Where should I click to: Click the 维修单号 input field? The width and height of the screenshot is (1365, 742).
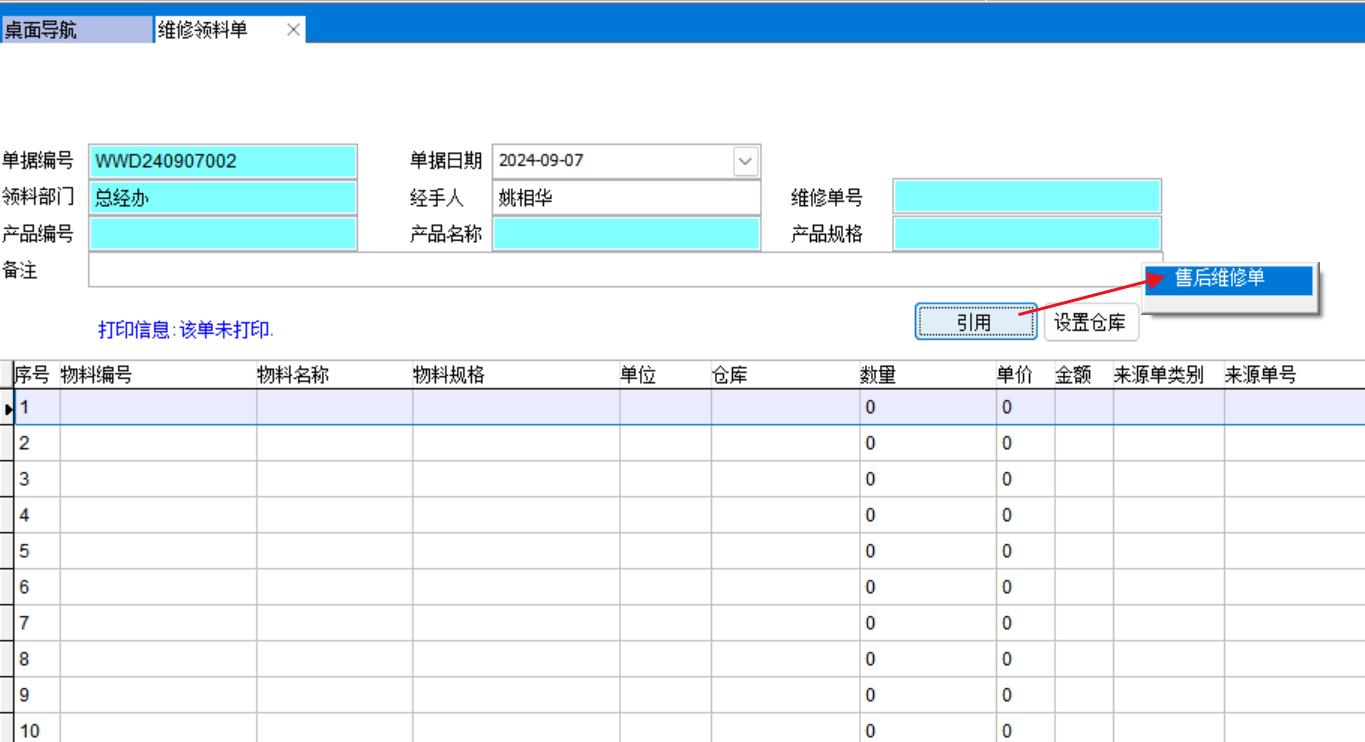[1027, 197]
